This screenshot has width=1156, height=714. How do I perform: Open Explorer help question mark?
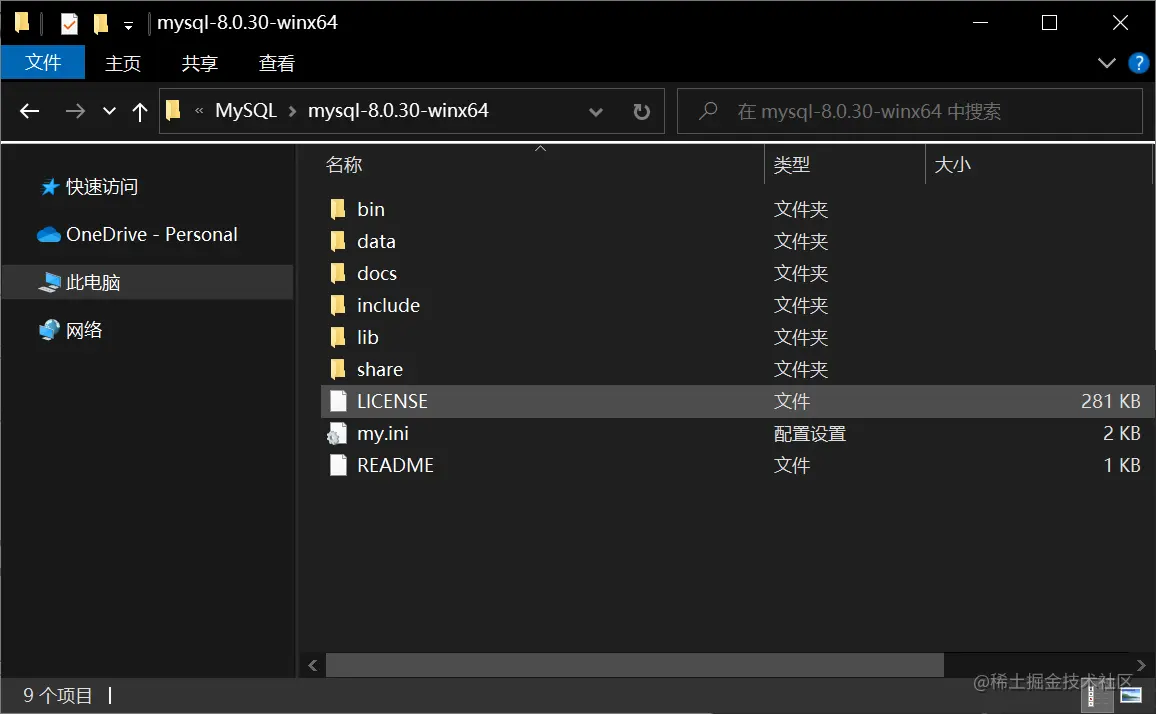1138,63
